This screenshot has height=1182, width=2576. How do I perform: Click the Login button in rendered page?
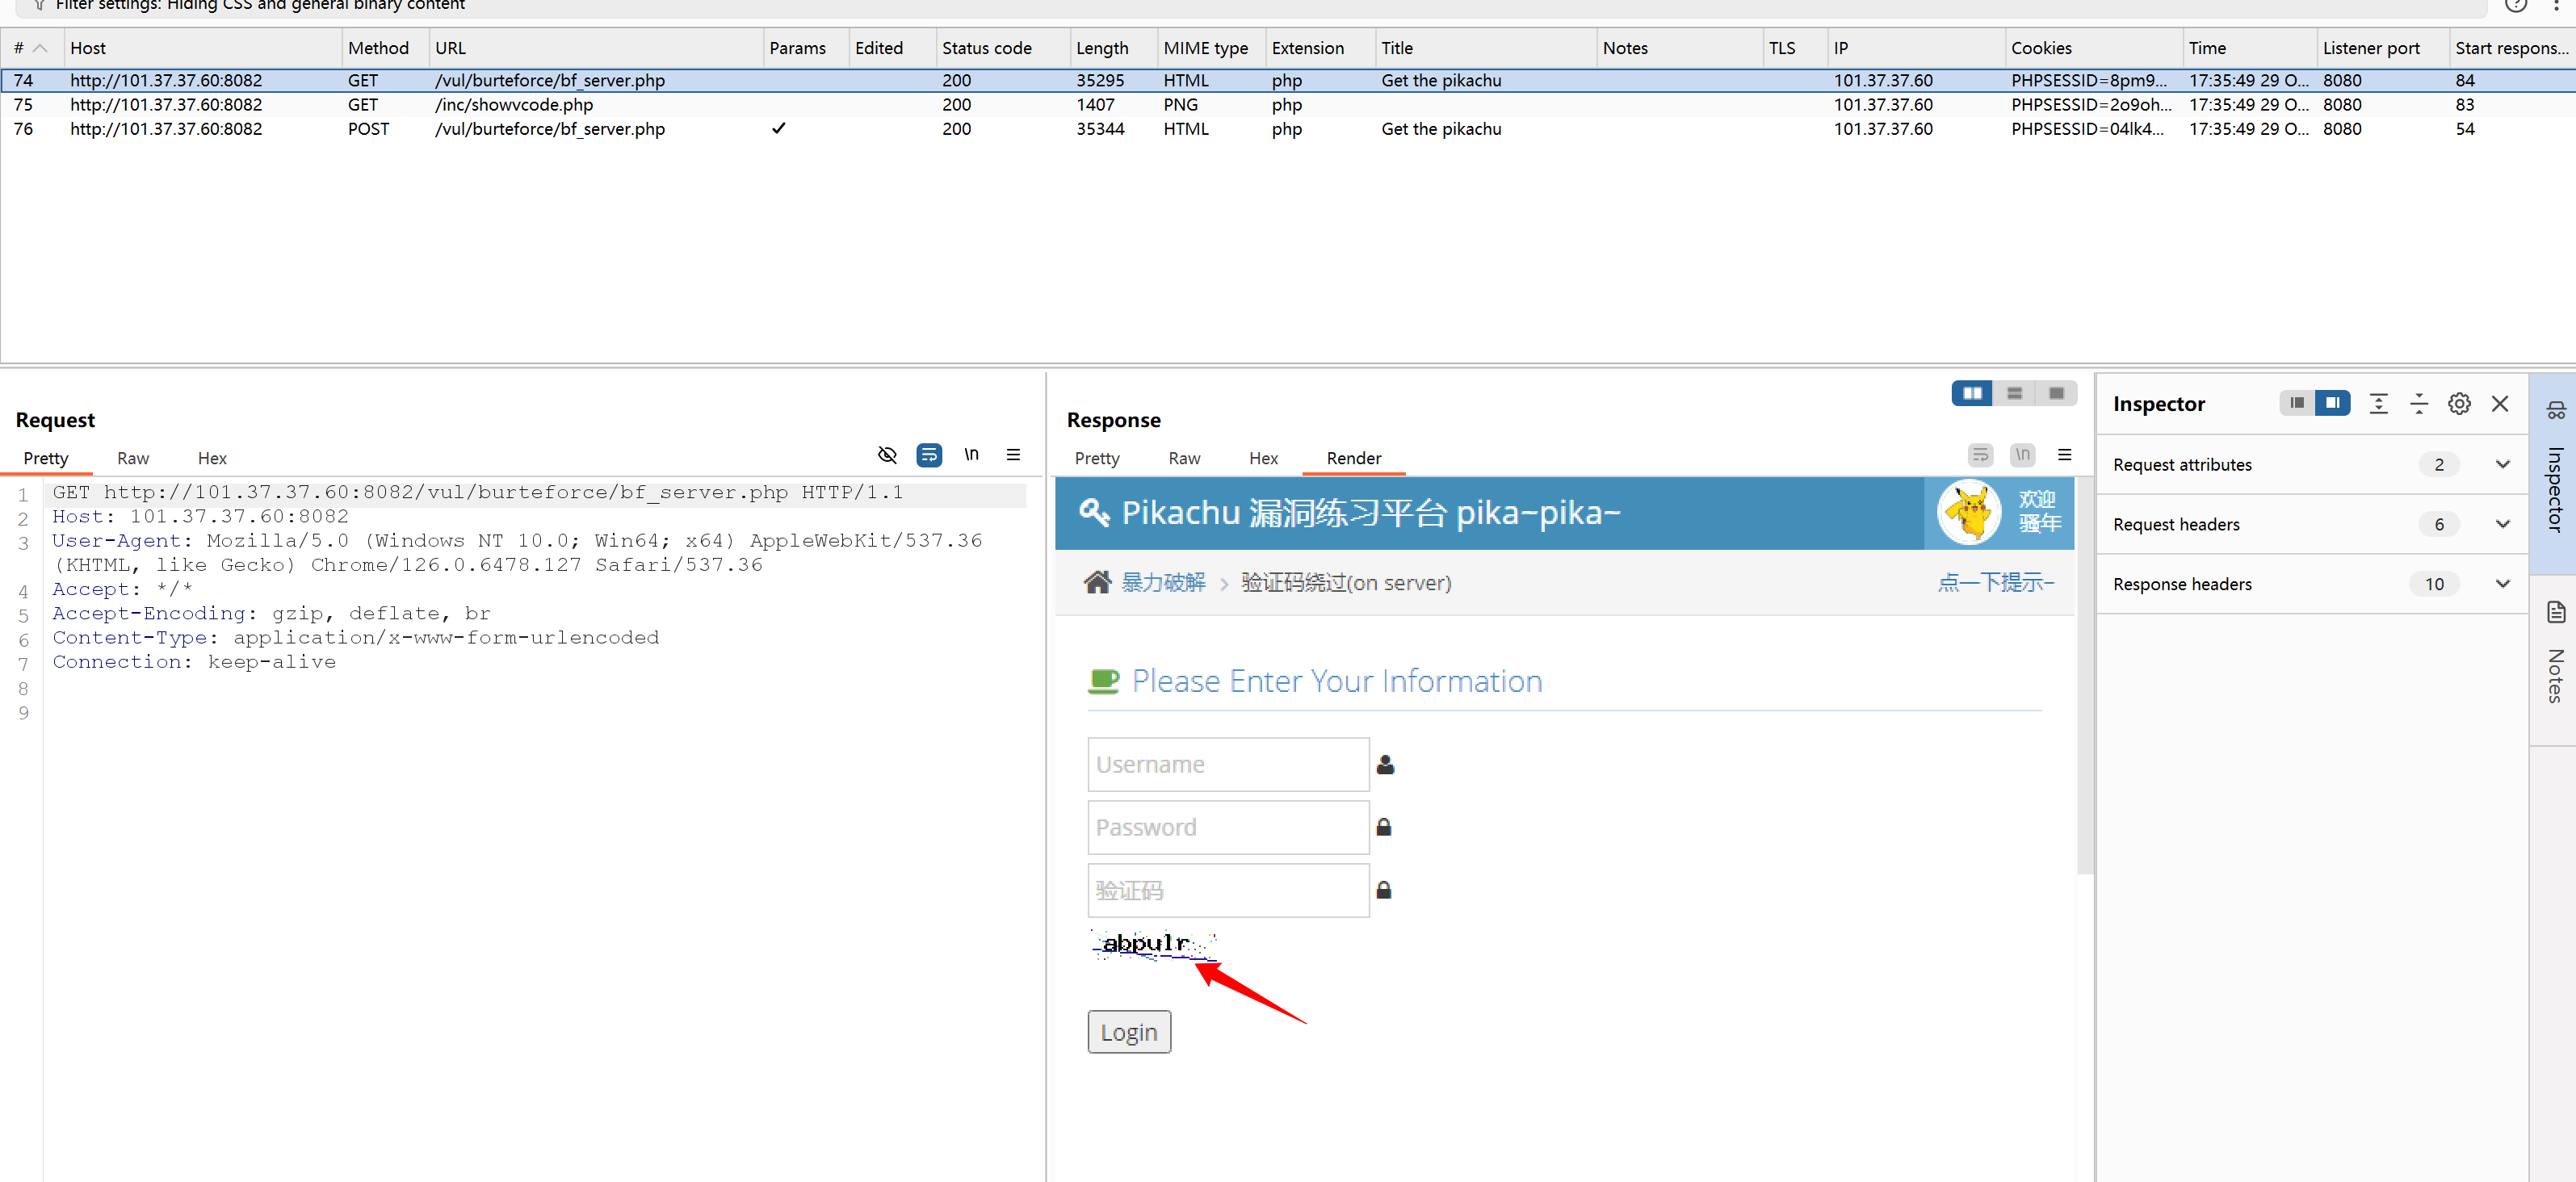[1128, 1032]
